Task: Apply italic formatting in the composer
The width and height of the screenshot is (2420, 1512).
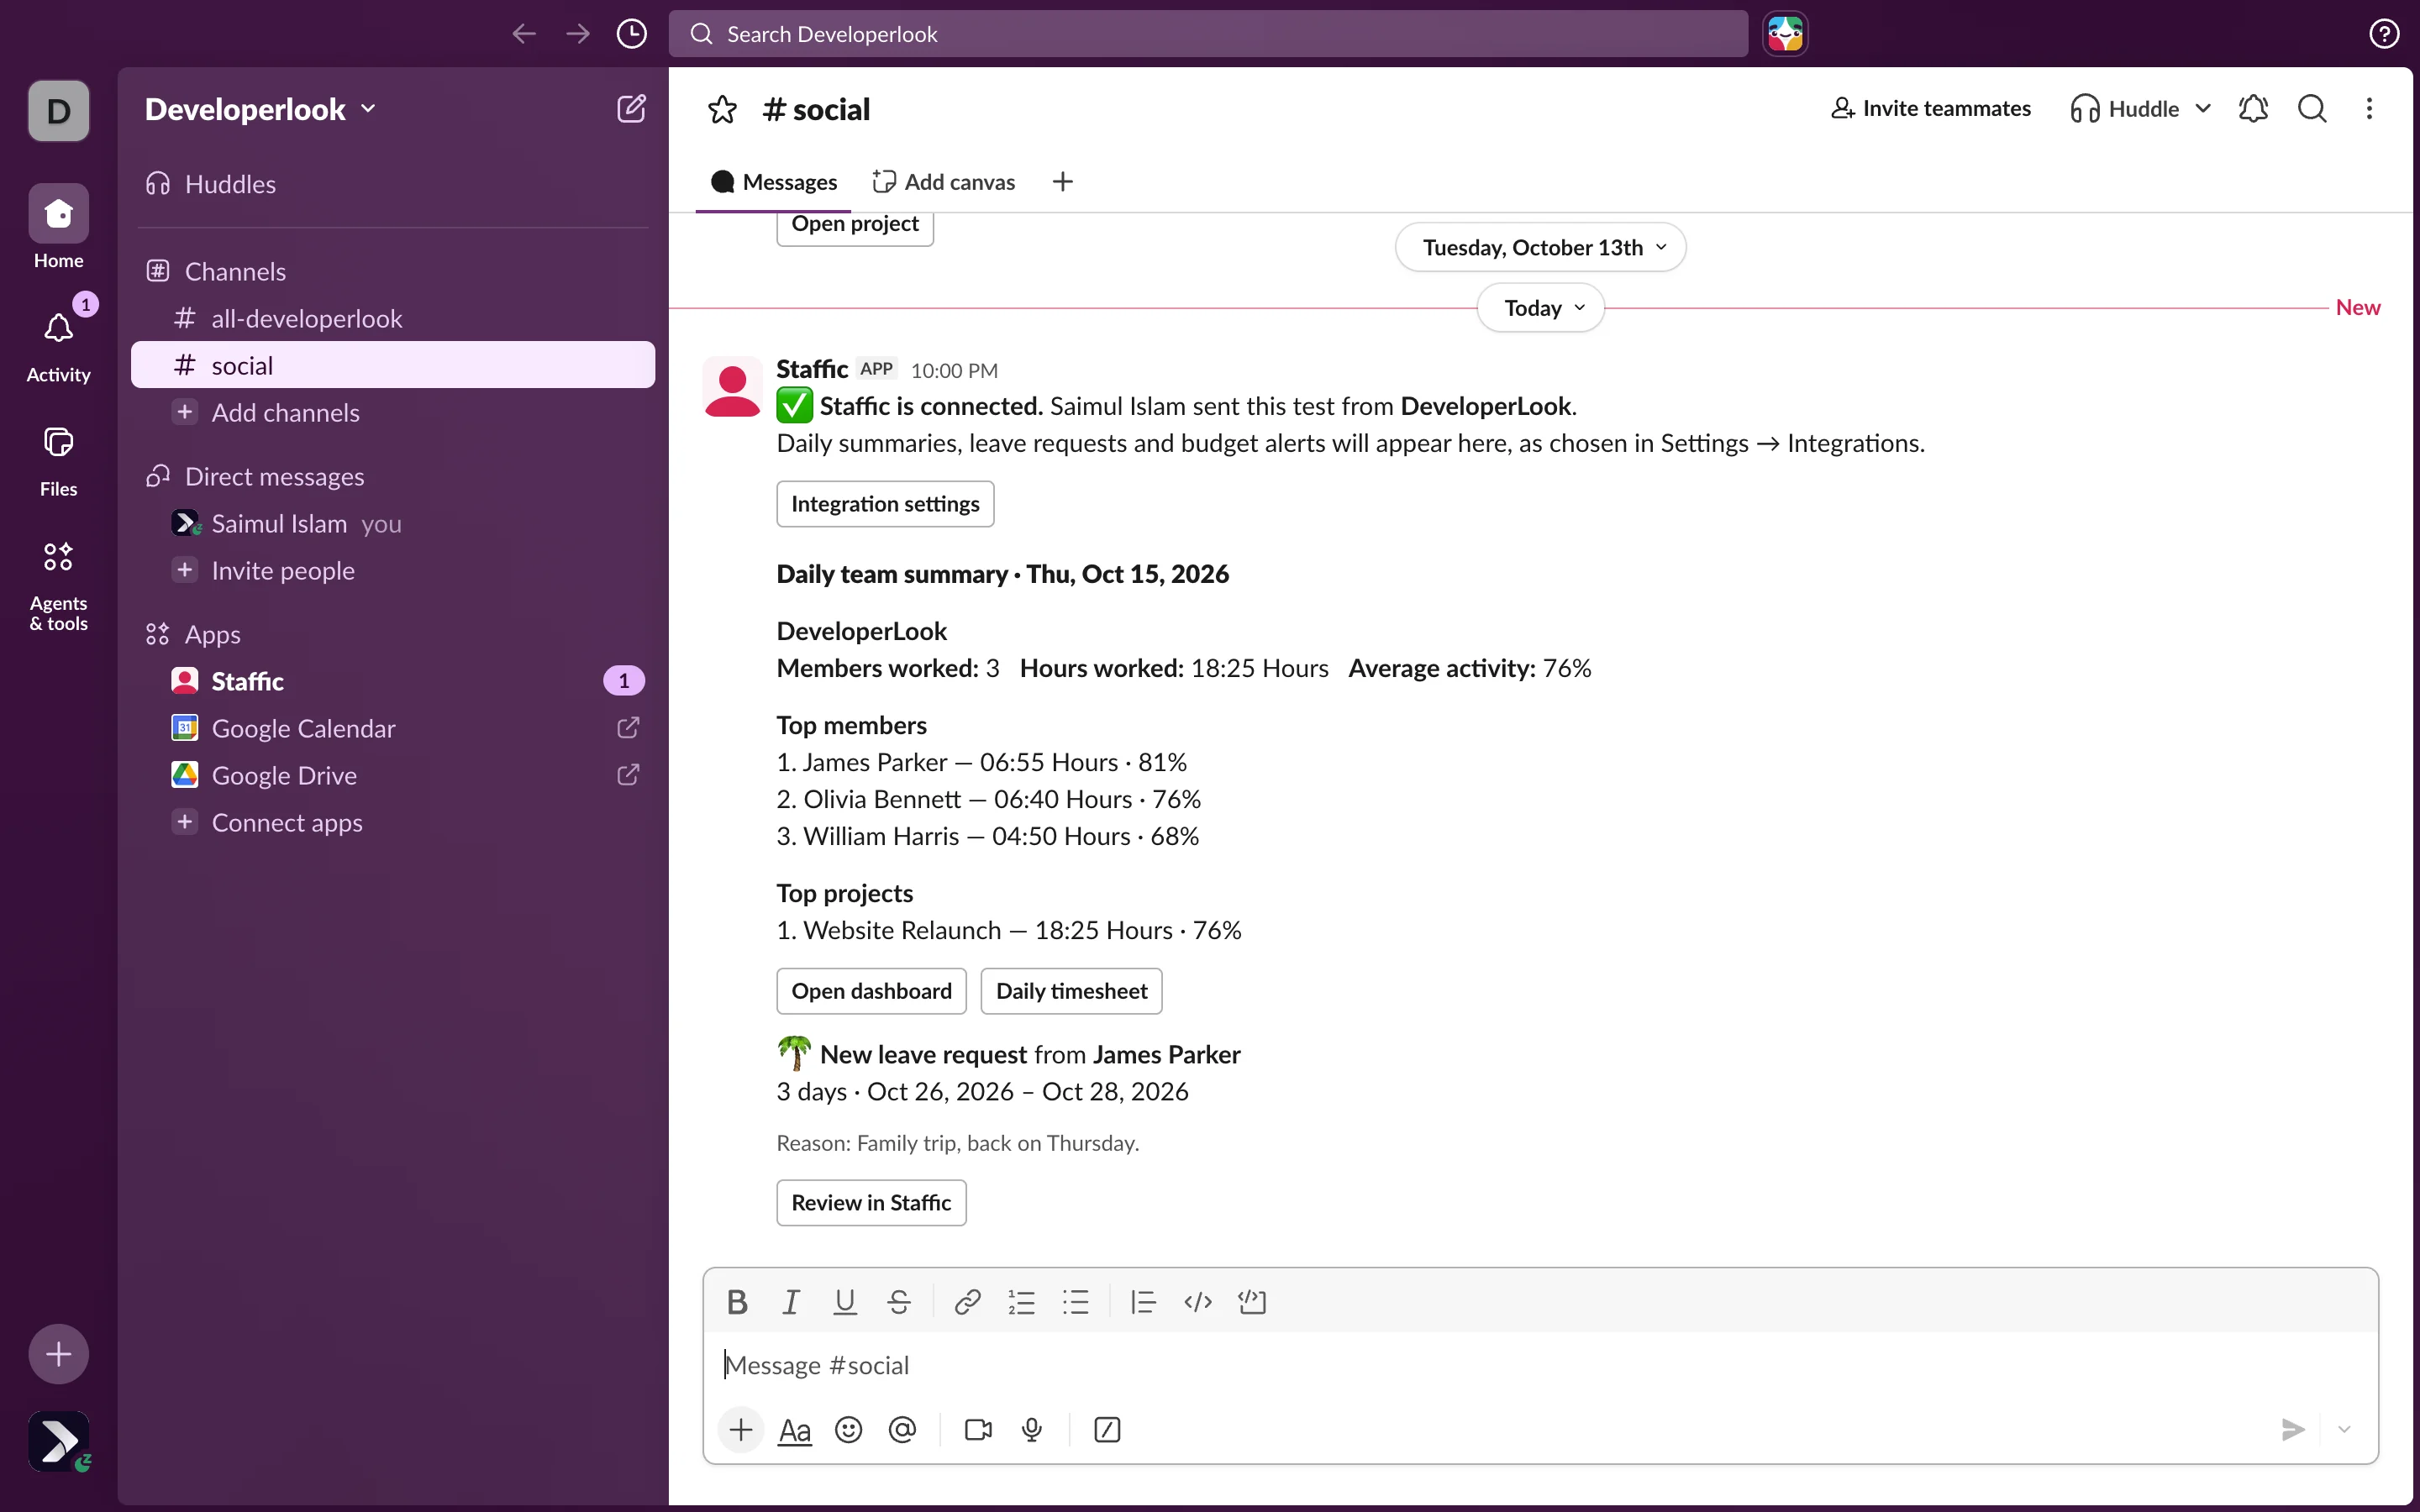Action: coord(791,1301)
